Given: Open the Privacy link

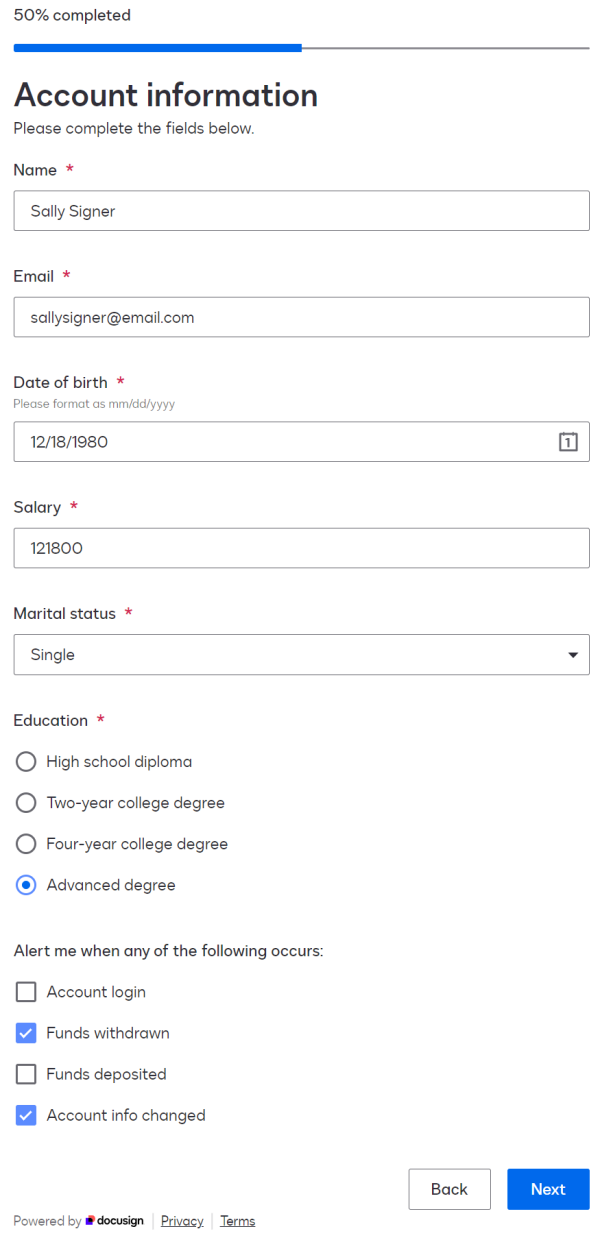Looking at the screenshot, I should pos(181,1221).
